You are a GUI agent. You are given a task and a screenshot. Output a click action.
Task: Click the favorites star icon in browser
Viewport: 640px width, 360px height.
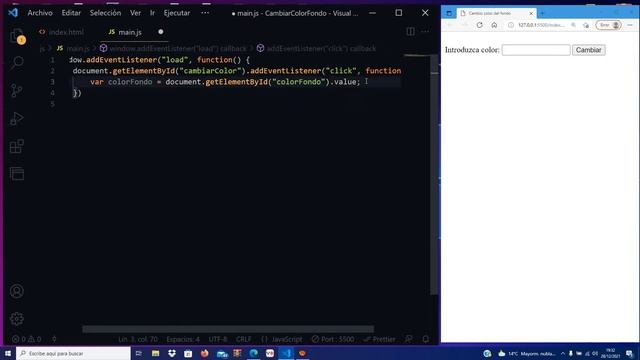pos(586,25)
